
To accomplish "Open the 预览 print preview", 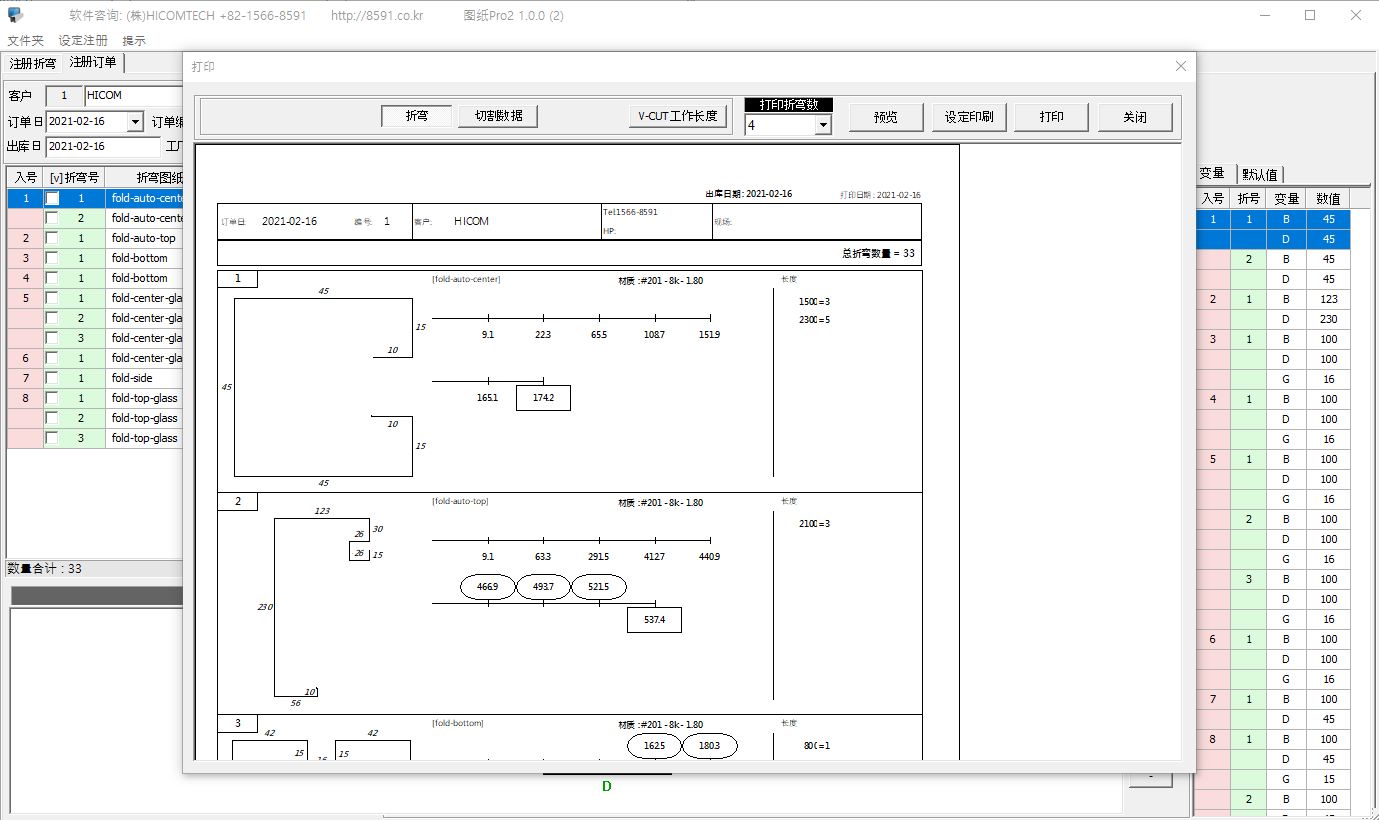I will tap(885, 117).
